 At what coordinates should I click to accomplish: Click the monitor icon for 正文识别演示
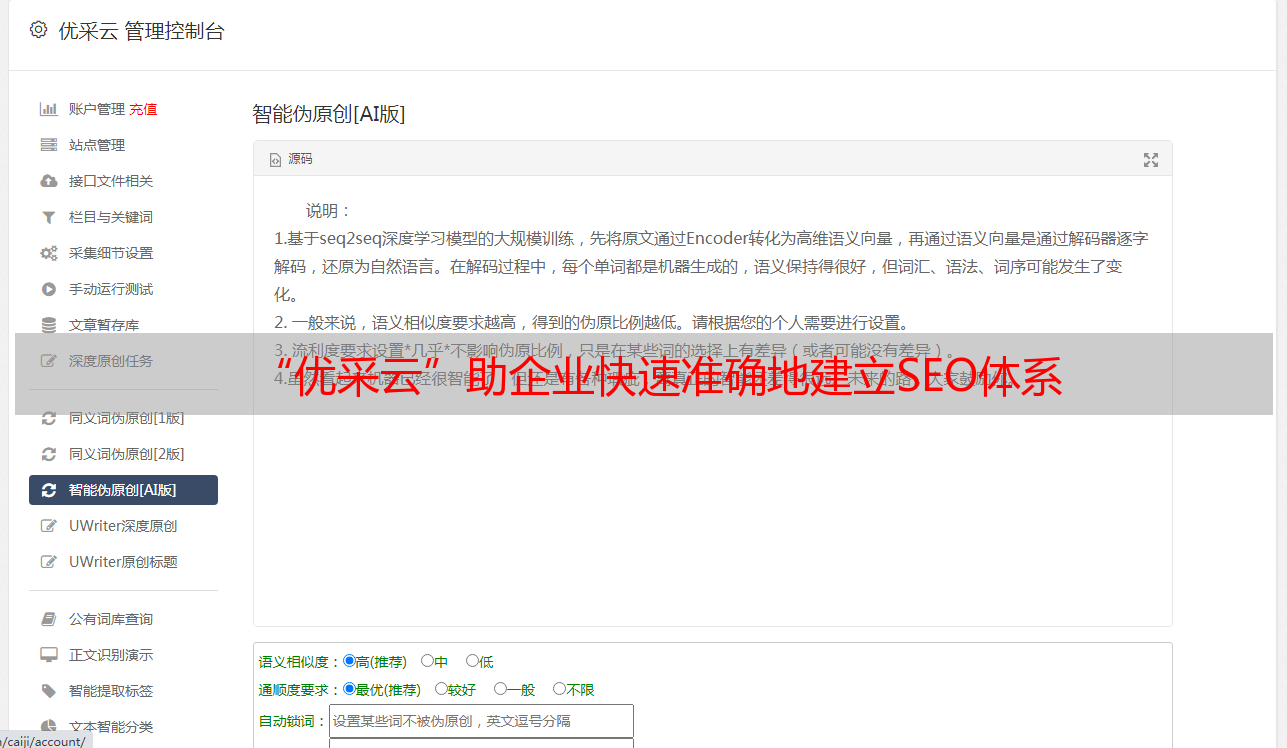pos(48,655)
